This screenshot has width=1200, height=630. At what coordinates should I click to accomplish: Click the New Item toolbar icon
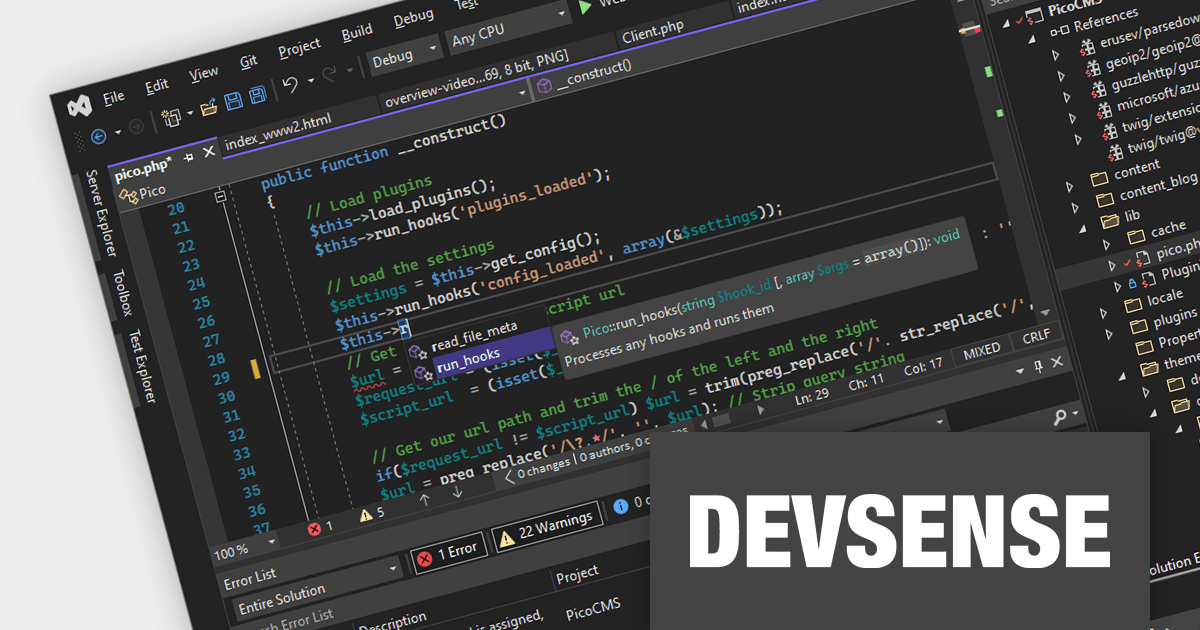point(171,115)
